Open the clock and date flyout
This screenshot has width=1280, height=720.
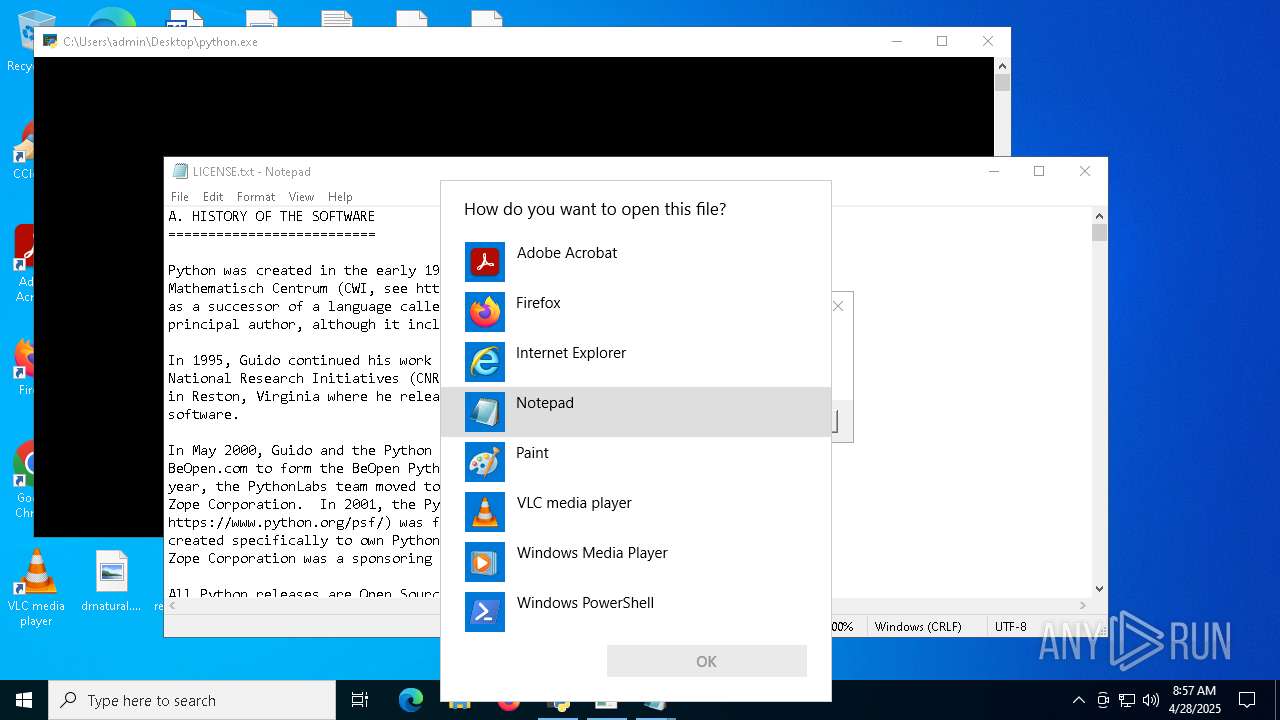pos(1195,700)
